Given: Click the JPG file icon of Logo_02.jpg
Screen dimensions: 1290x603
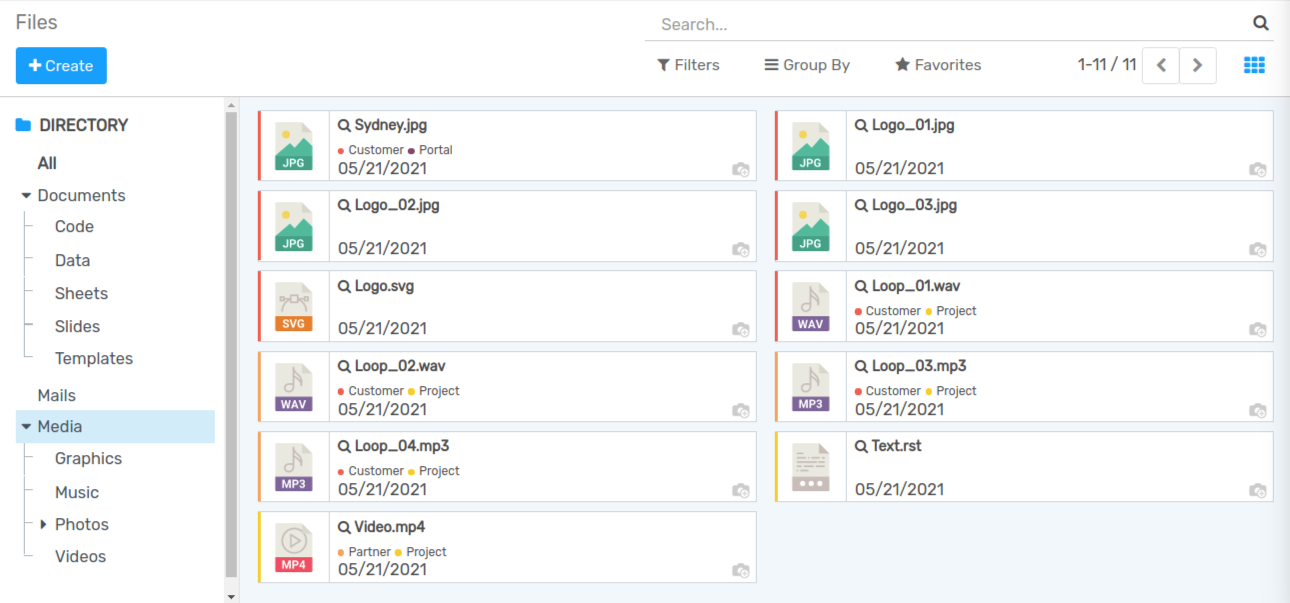Looking at the screenshot, I should pyautogui.click(x=293, y=226).
